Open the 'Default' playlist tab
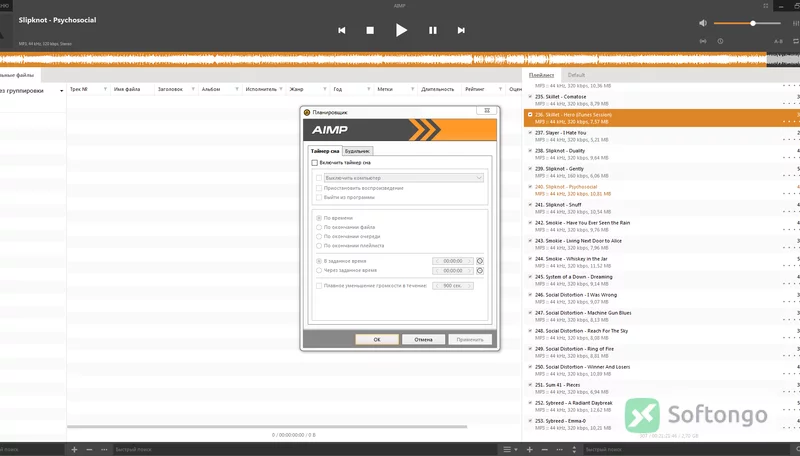 click(x=576, y=75)
